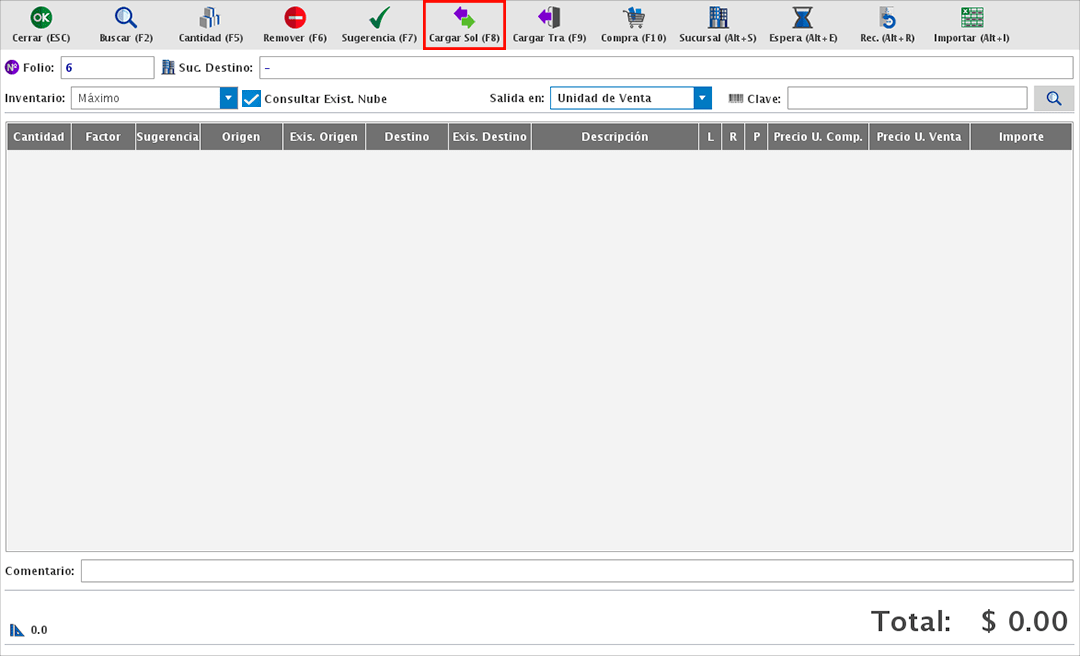Click Cargar Tra (F9) transfer icon
1080x656 pixels.
pos(549,18)
